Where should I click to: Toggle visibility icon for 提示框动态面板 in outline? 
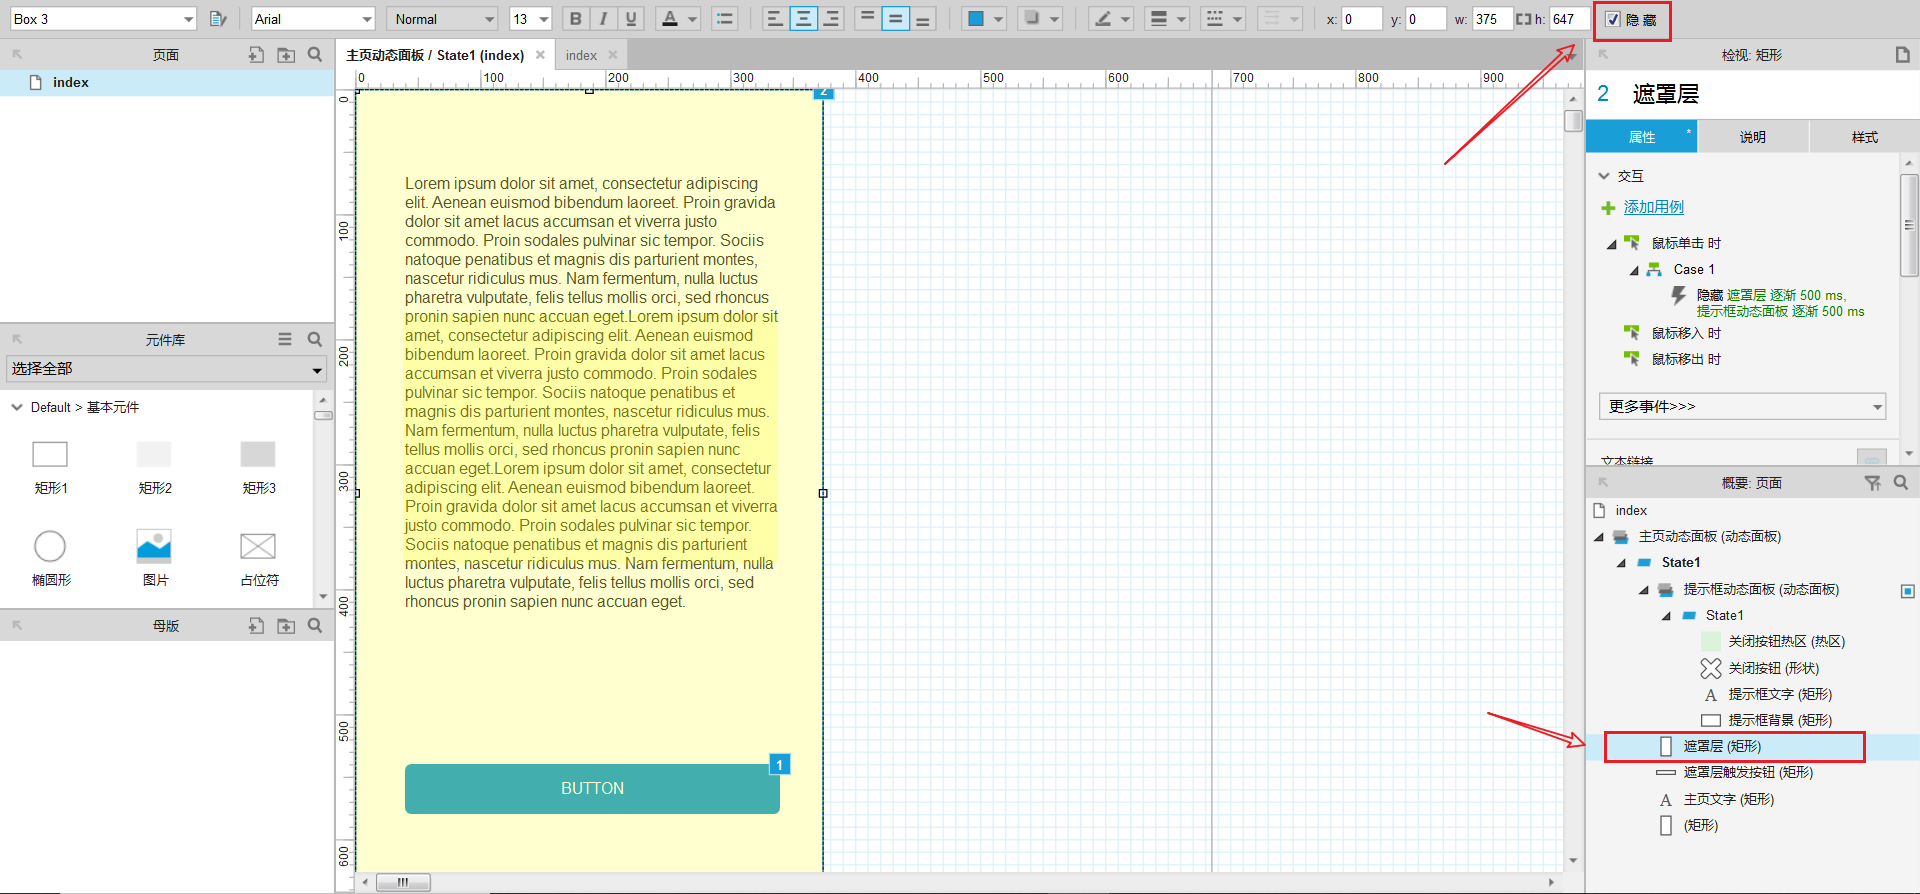click(1907, 590)
